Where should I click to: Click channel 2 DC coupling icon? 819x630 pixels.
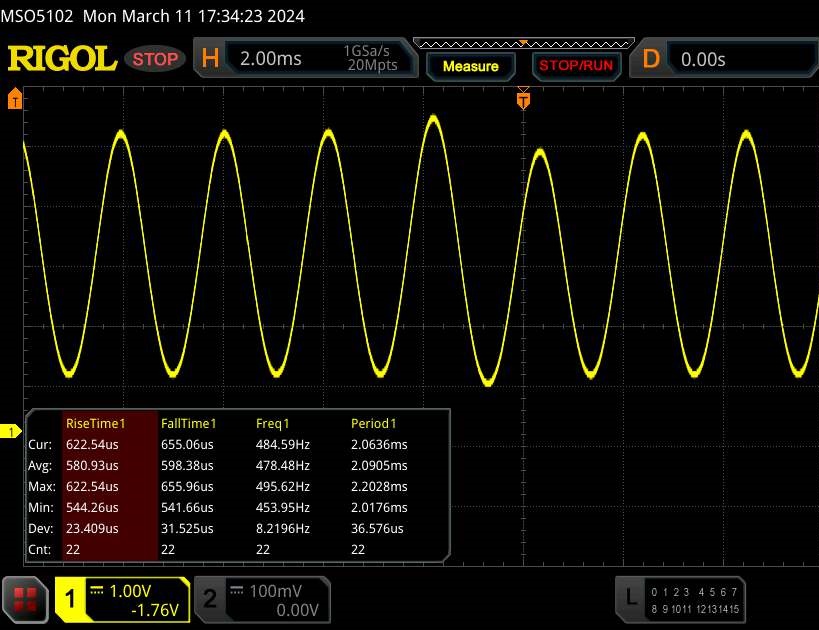pos(237,591)
